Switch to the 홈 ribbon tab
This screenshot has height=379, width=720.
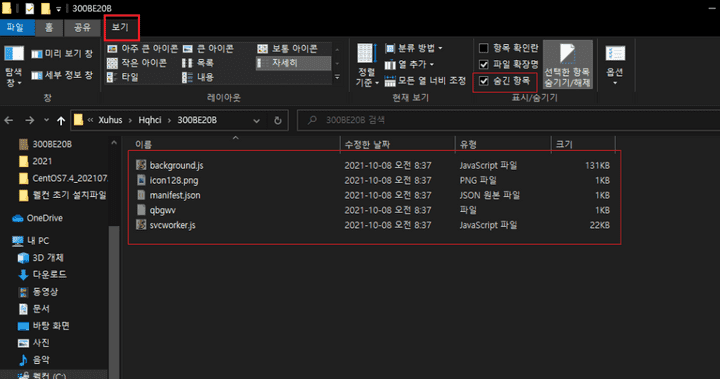coord(49,28)
